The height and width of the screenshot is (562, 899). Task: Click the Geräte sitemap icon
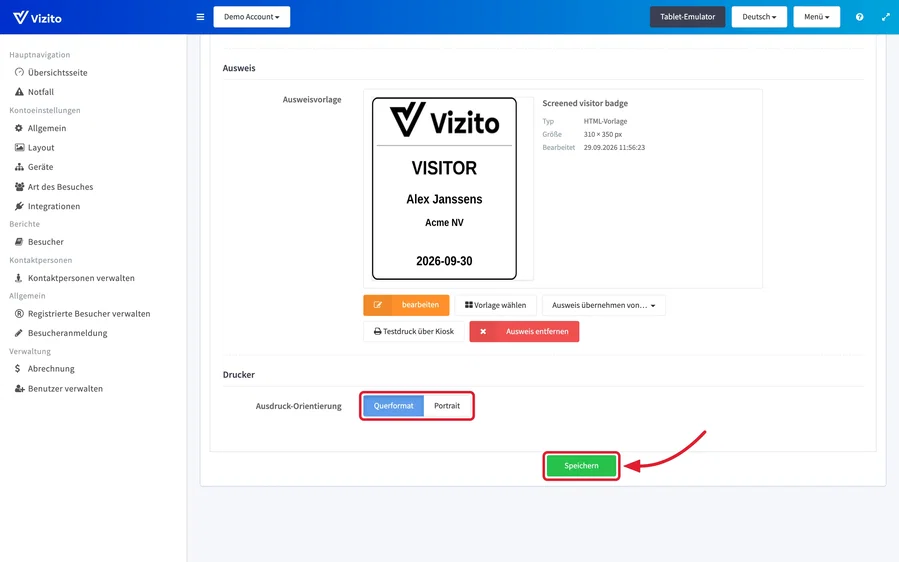19,167
